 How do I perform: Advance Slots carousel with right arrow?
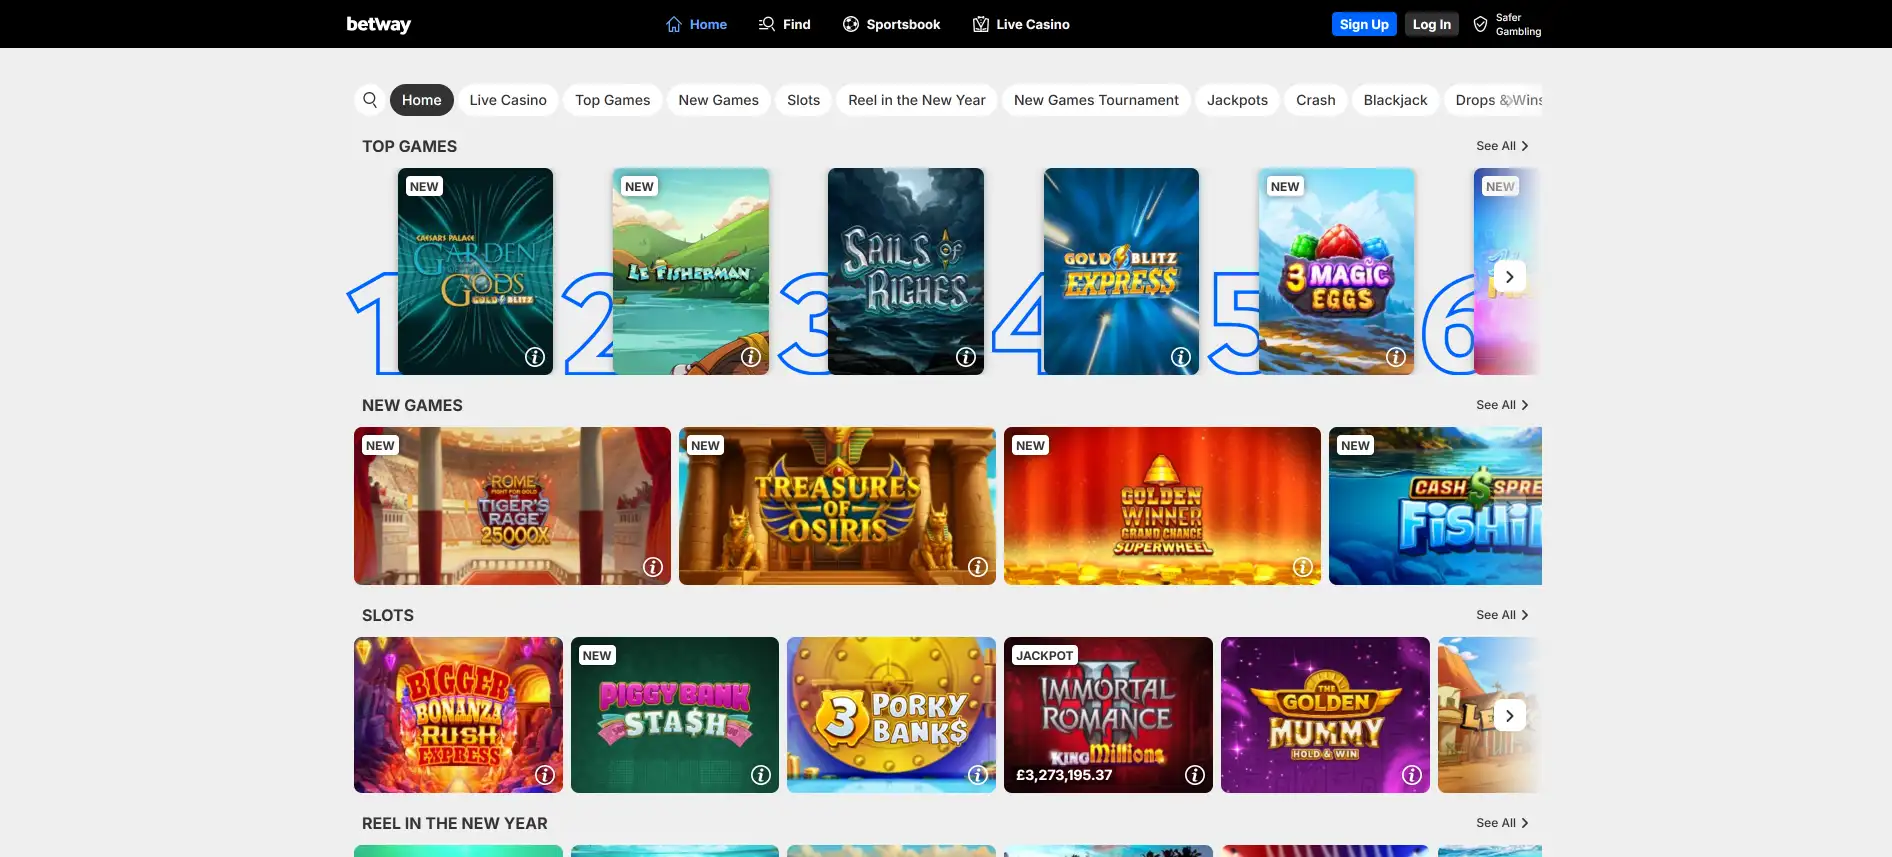coord(1510,715)
